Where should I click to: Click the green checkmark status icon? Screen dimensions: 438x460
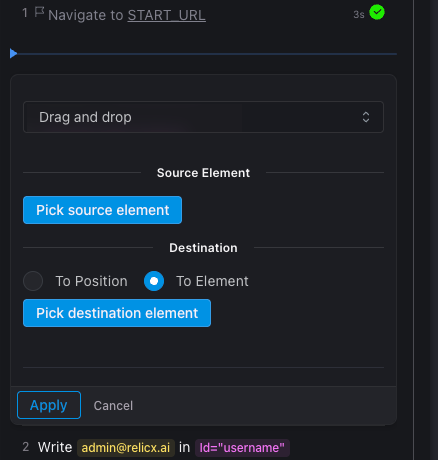point(377,12)
